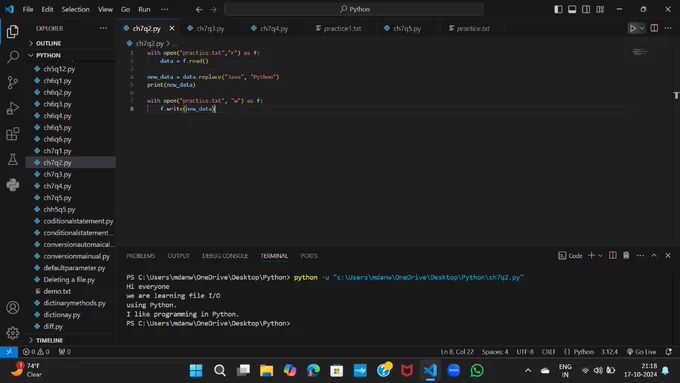Change encoding via UTF-8 status
The height and width of the screenshot is (383, 680).
point(525,352)
